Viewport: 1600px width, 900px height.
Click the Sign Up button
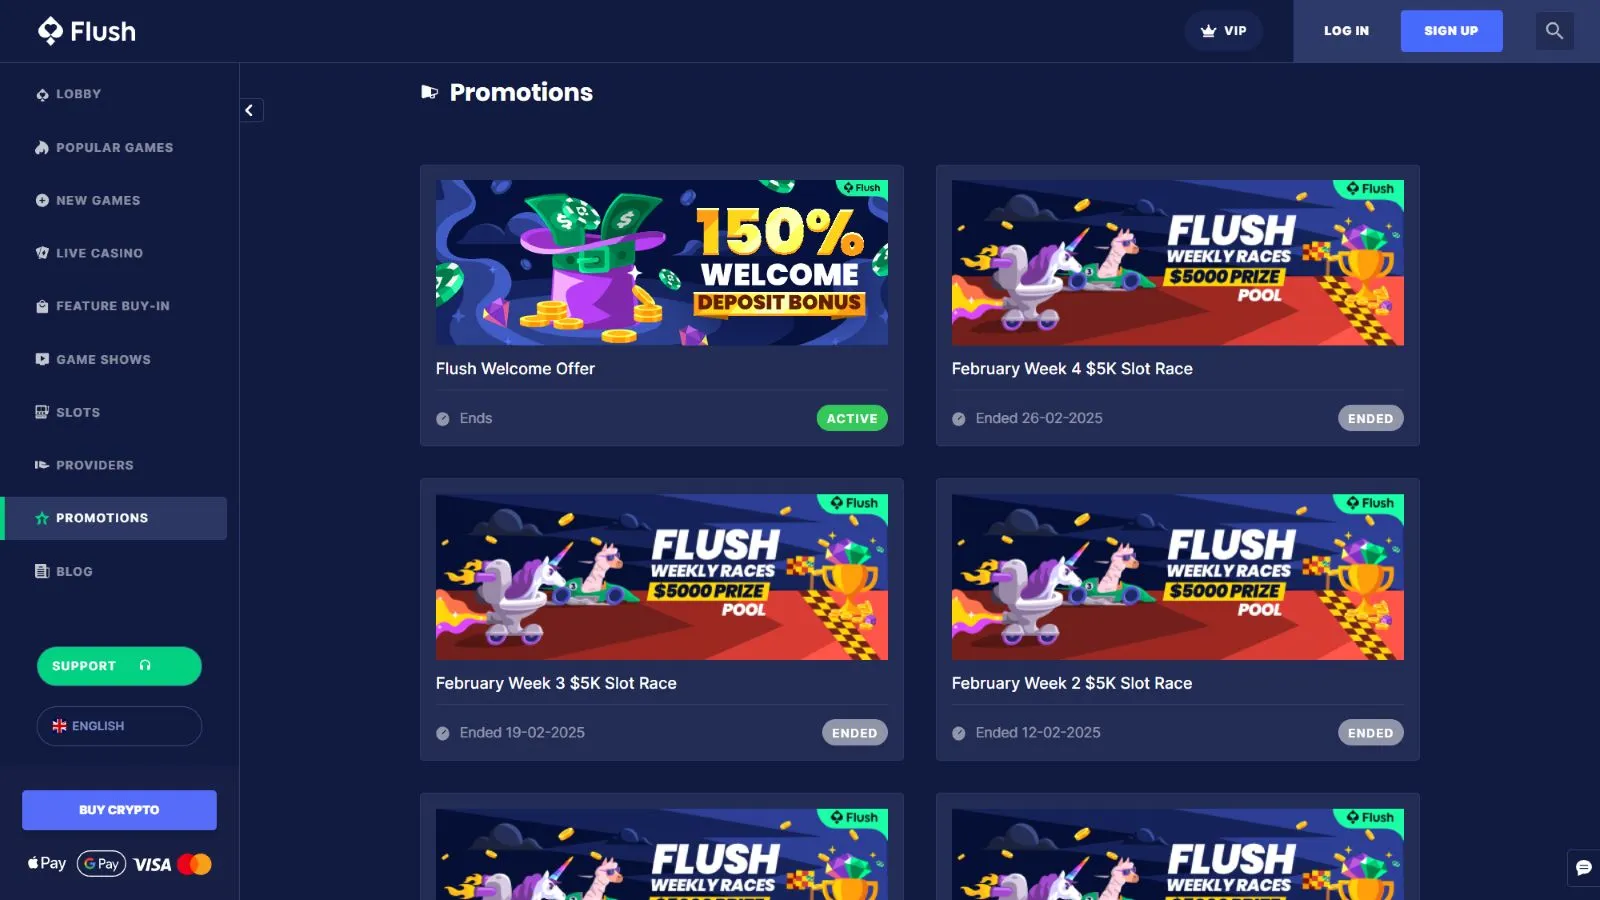(x=1451, y=31)
